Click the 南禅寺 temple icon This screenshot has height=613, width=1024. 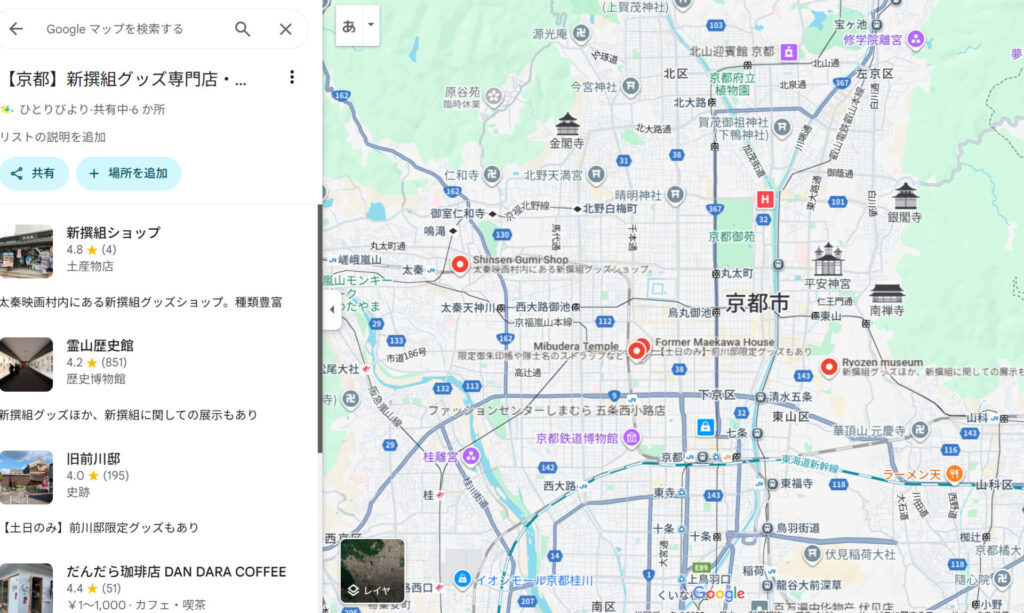(x=887, y=293)
